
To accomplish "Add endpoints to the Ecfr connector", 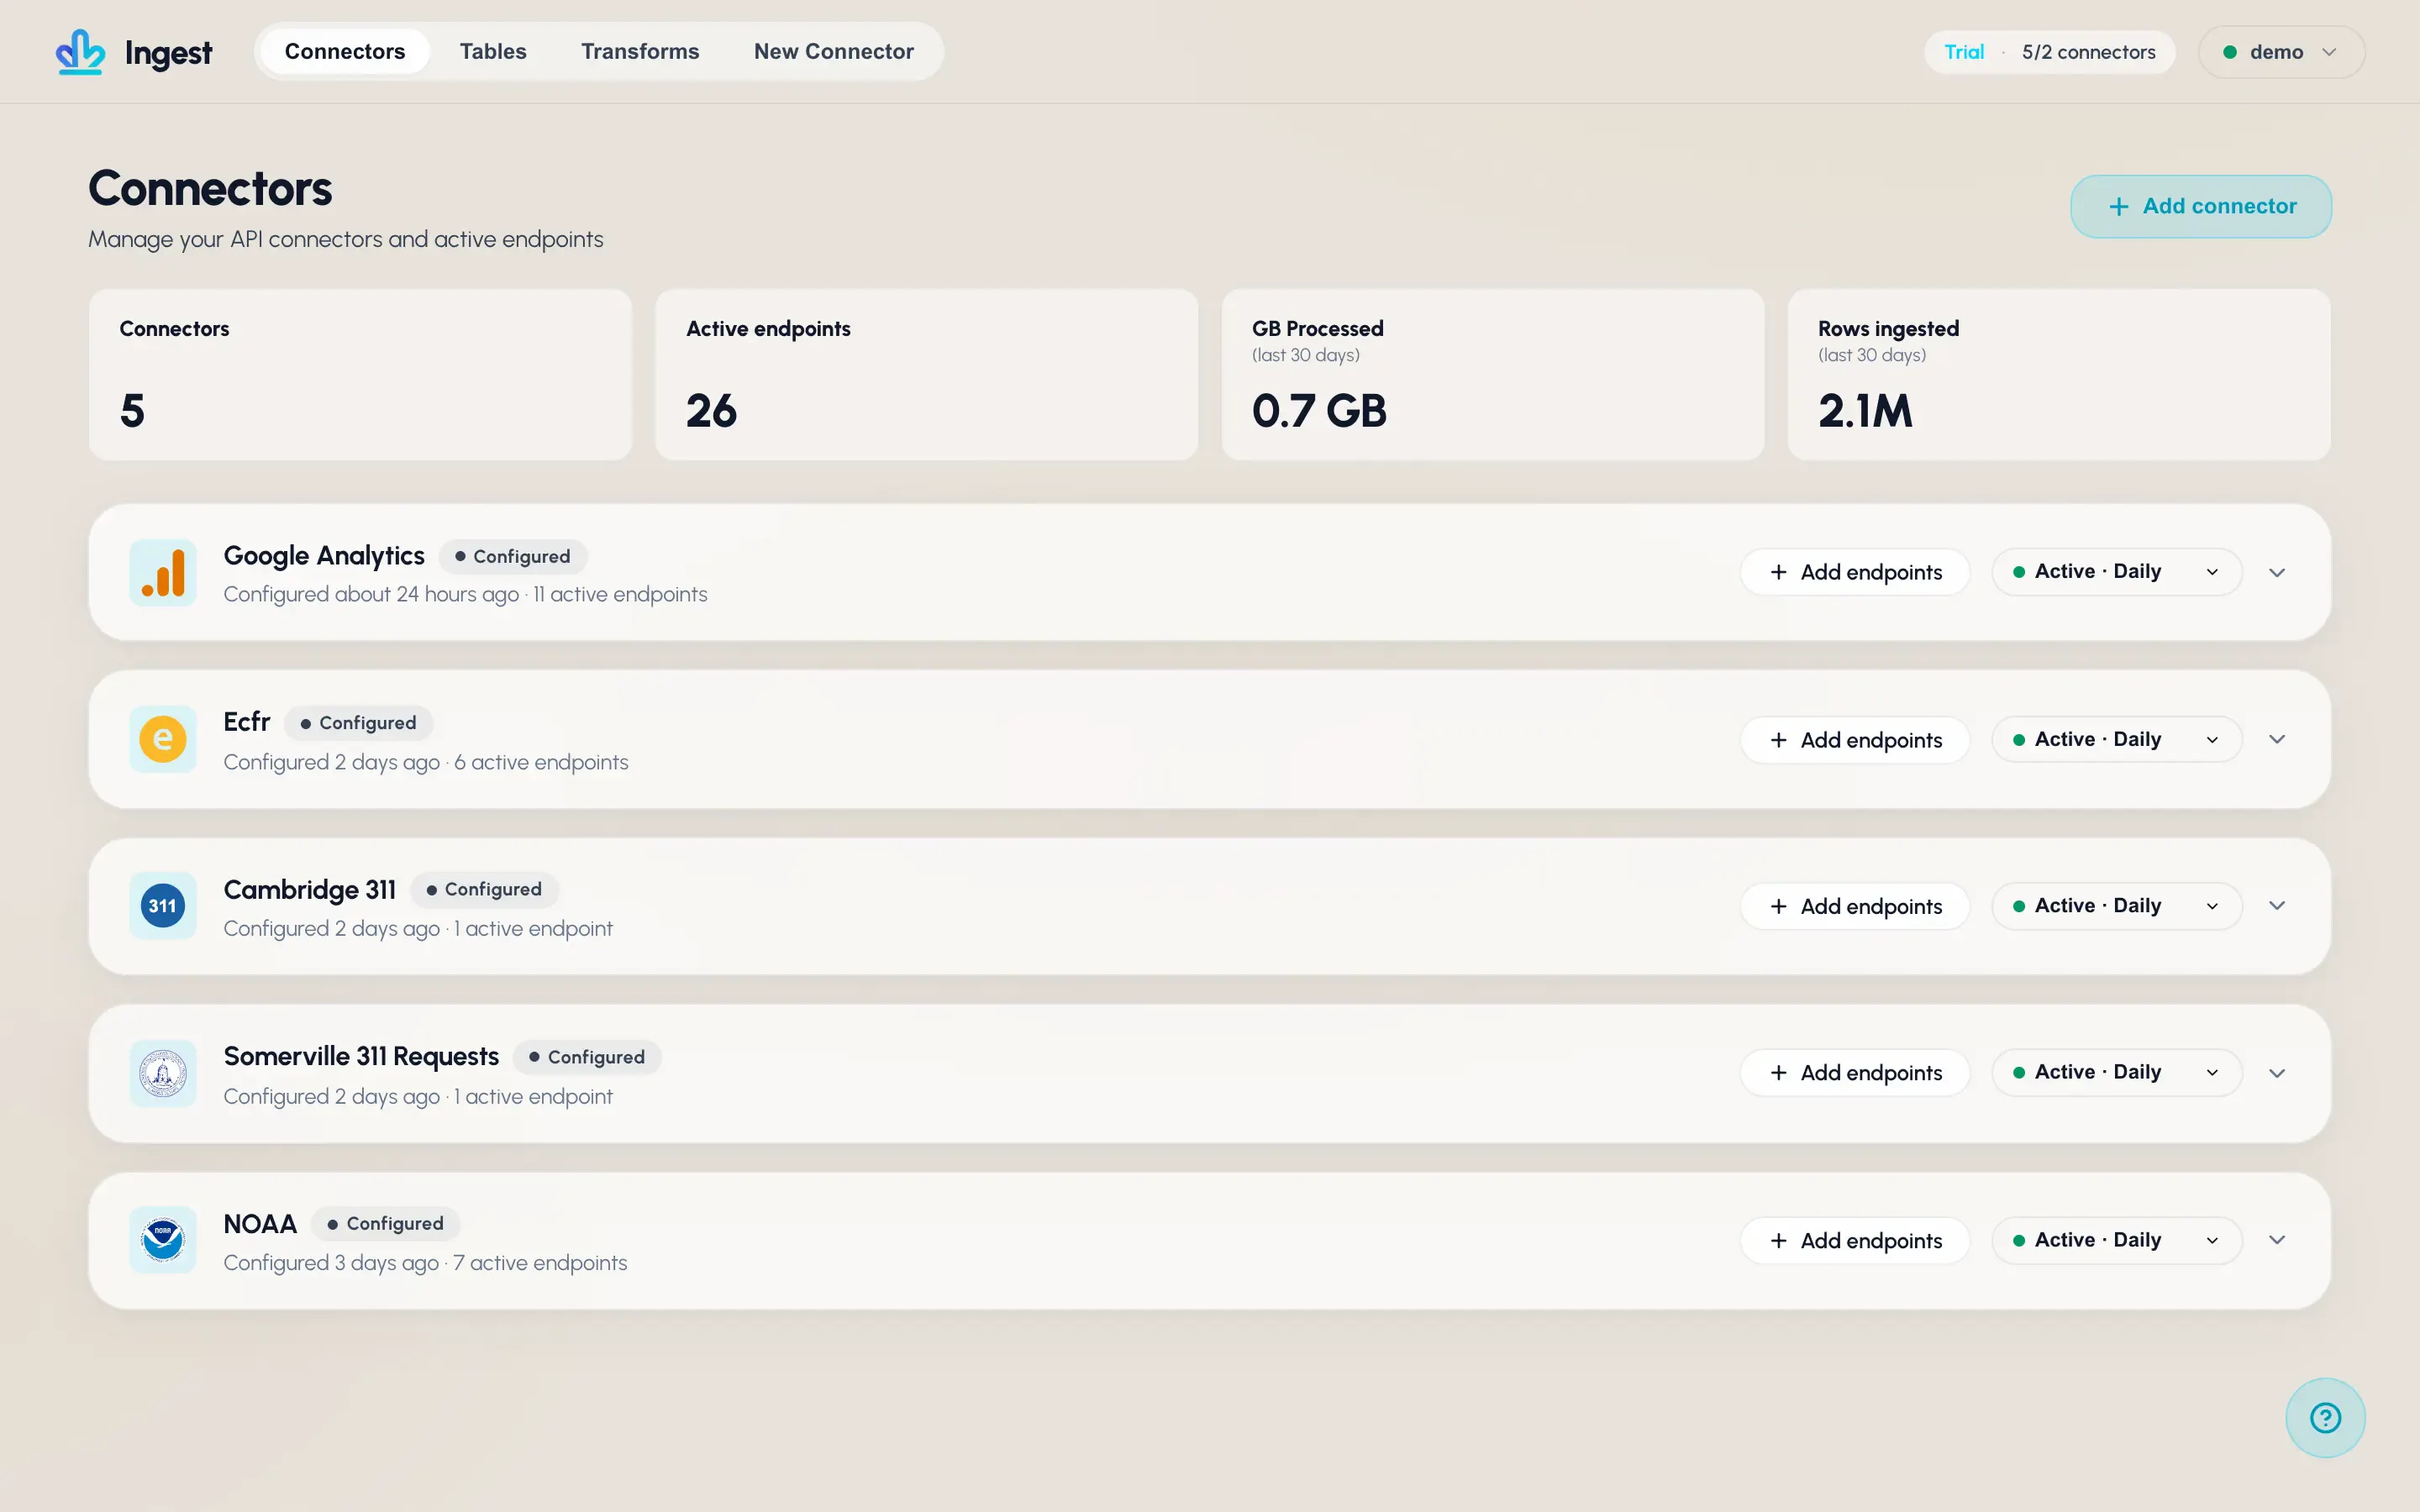I will pos(1855,740).
